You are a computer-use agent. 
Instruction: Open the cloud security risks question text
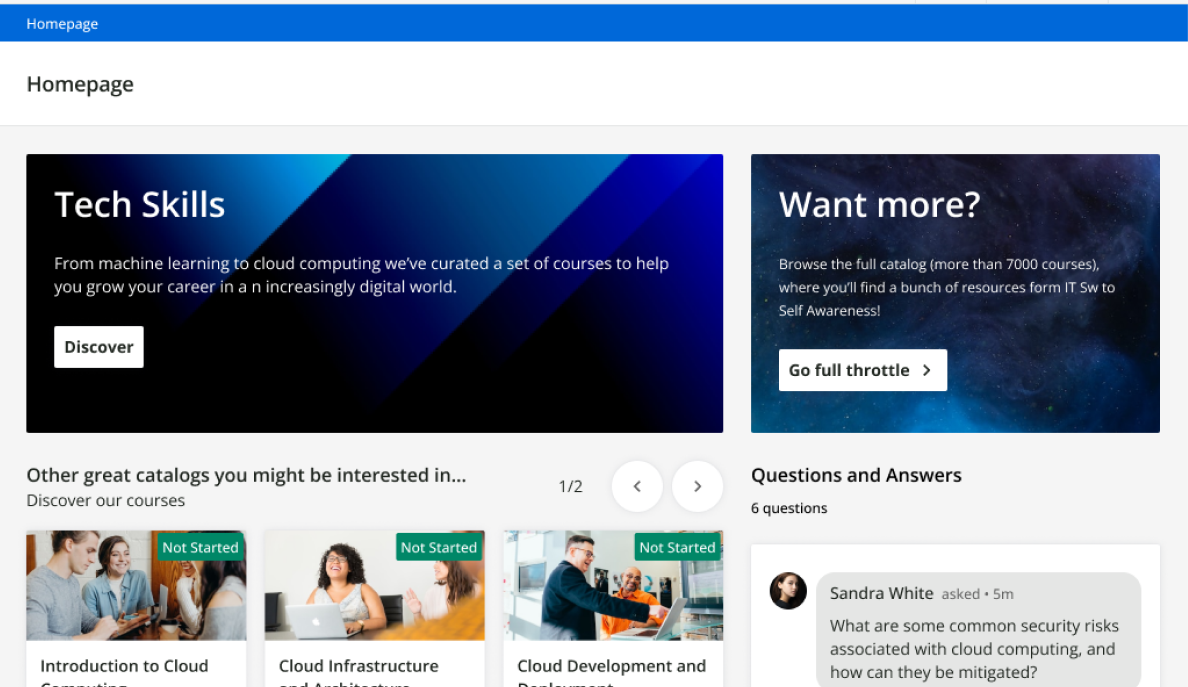coord(973,648)
